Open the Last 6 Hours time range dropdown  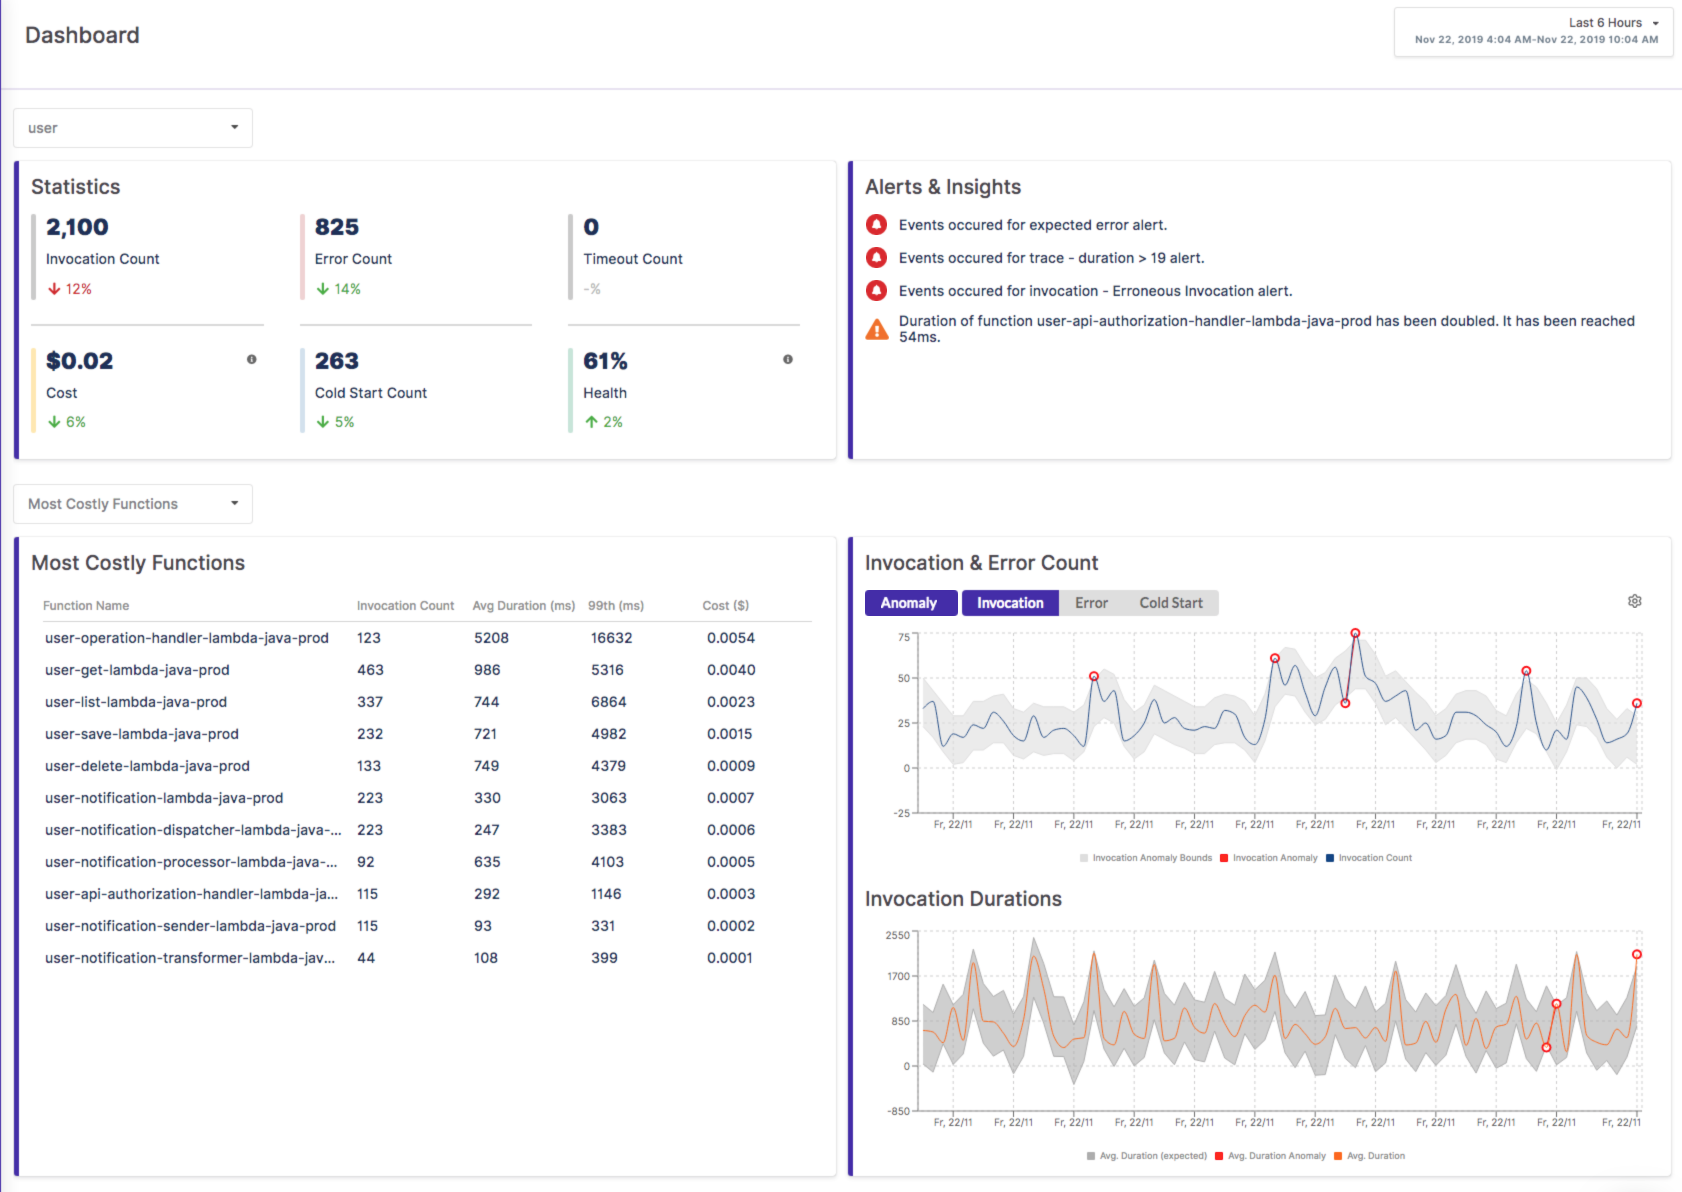1533,32
